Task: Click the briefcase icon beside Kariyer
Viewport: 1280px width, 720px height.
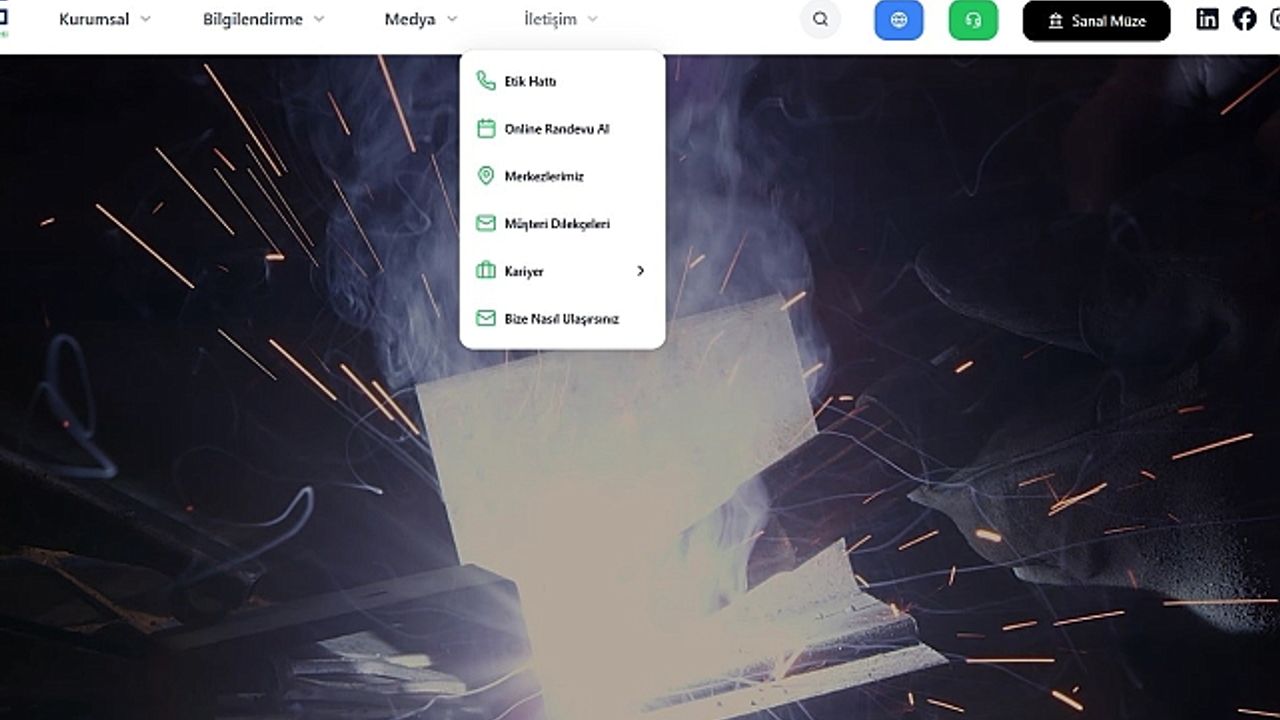Action: (x=486, y=271)
